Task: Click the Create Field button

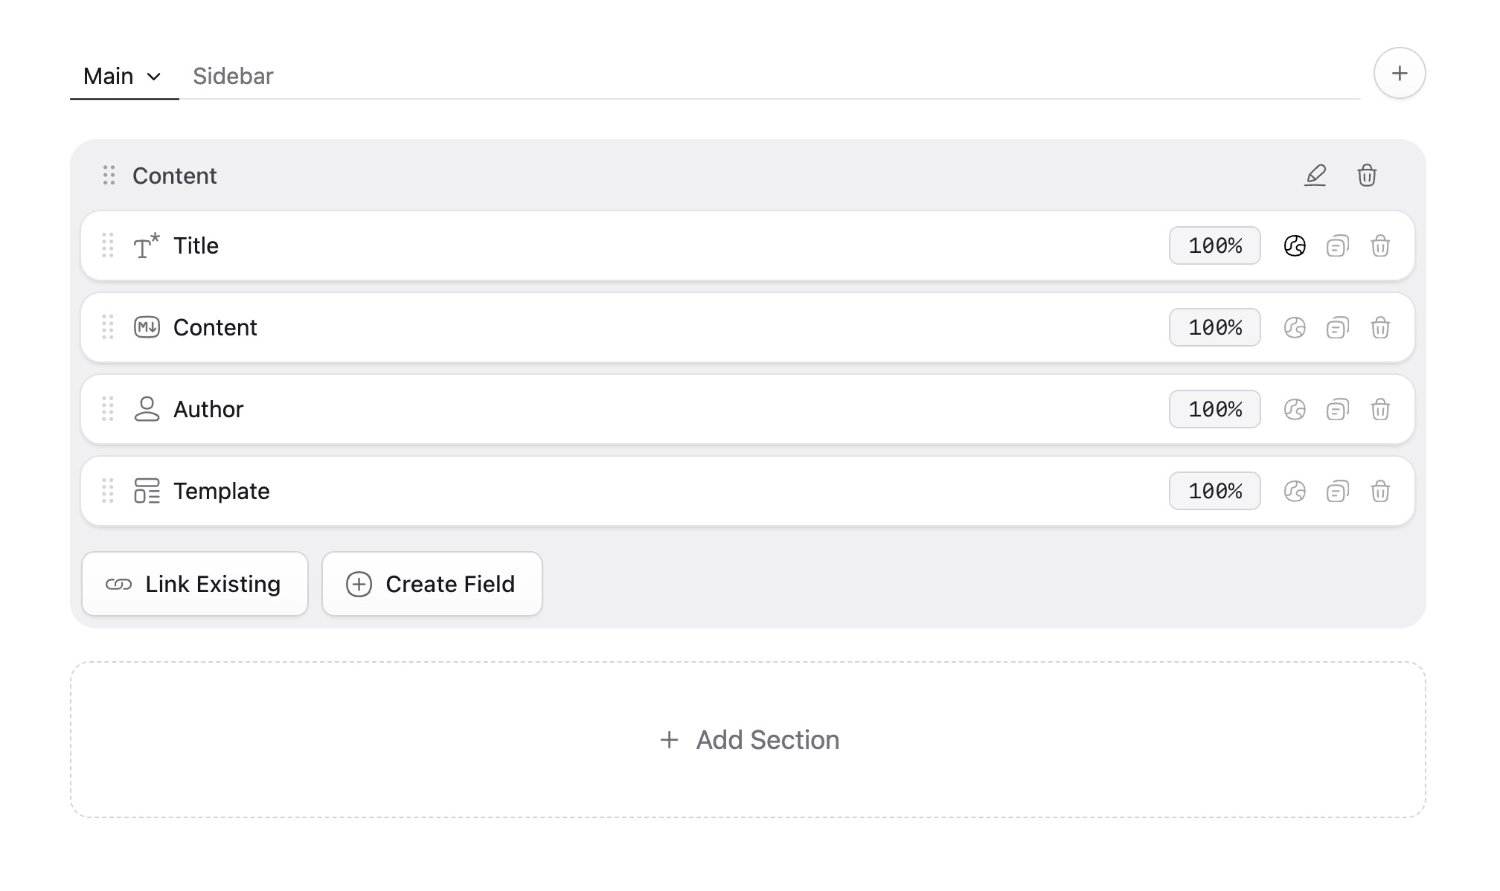Action: pos(432,584)
